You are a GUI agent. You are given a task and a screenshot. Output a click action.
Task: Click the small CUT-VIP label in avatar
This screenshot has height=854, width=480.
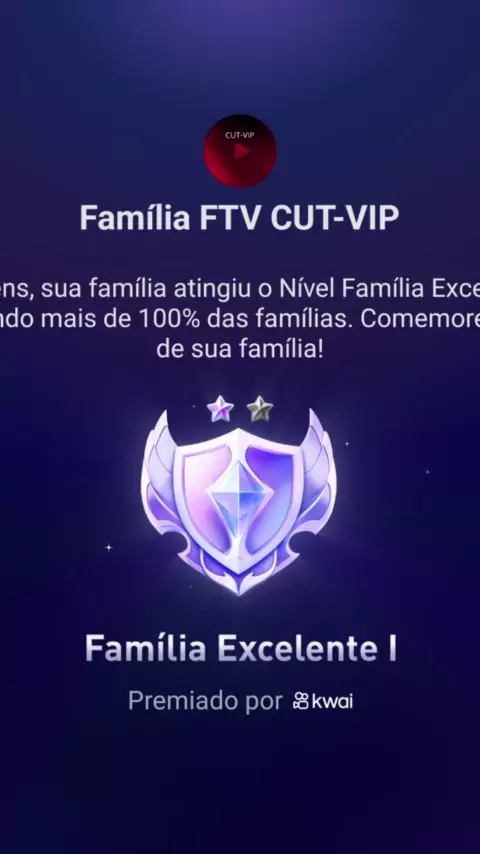[240, 135]
